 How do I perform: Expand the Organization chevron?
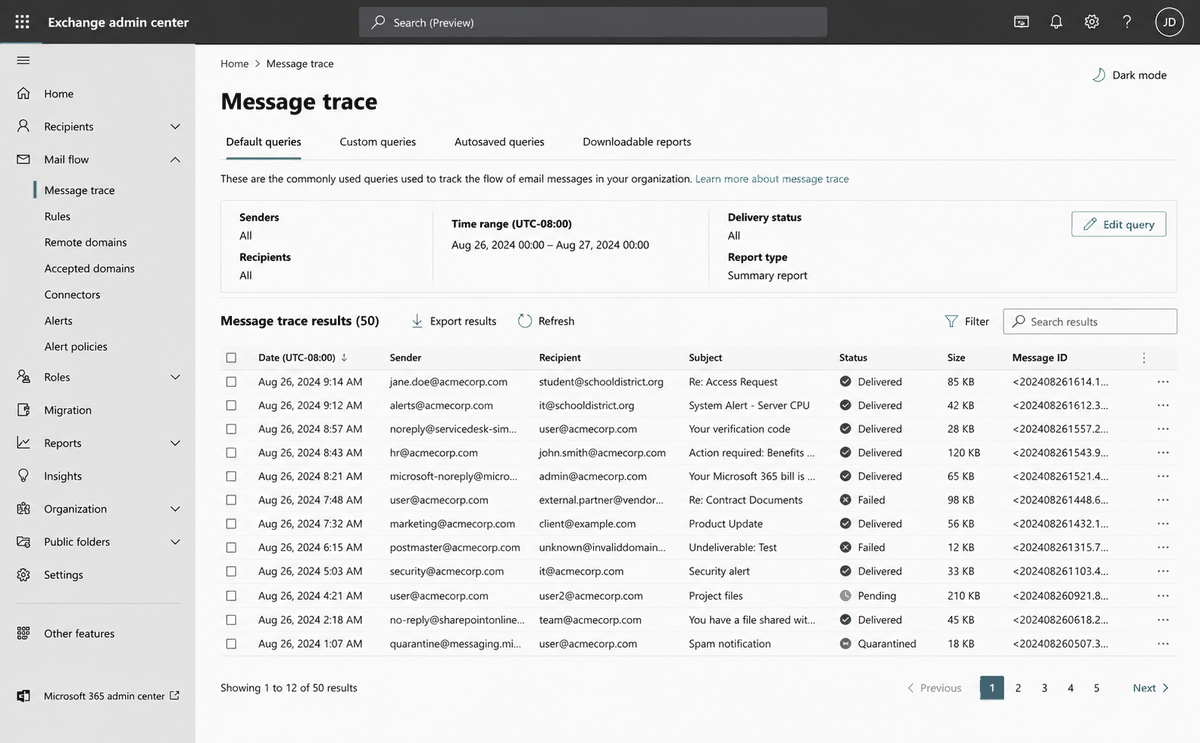point(175,509)
